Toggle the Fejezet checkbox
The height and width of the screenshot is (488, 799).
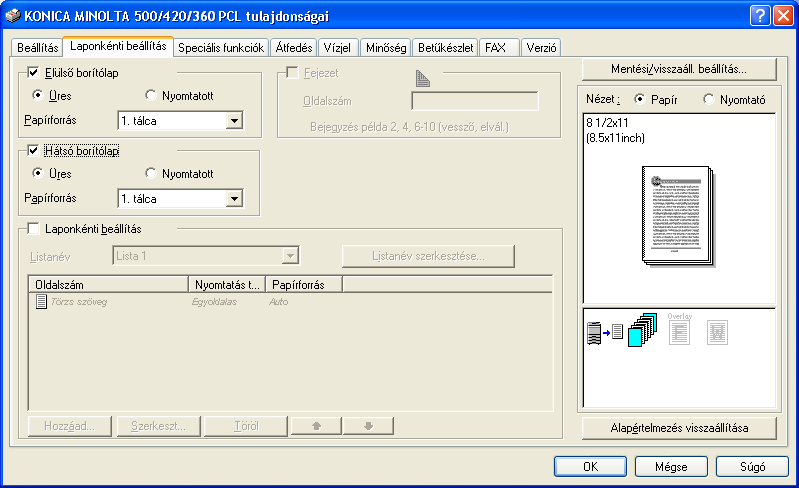click(292, 73)
